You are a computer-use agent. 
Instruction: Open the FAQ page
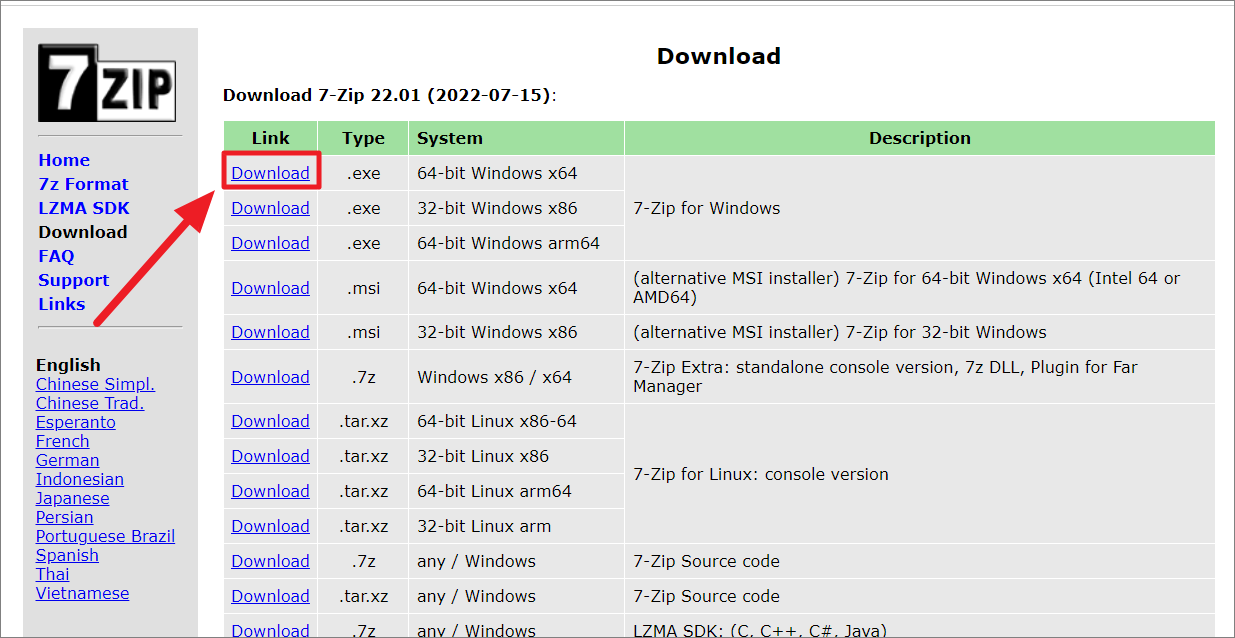pos(56,256)
